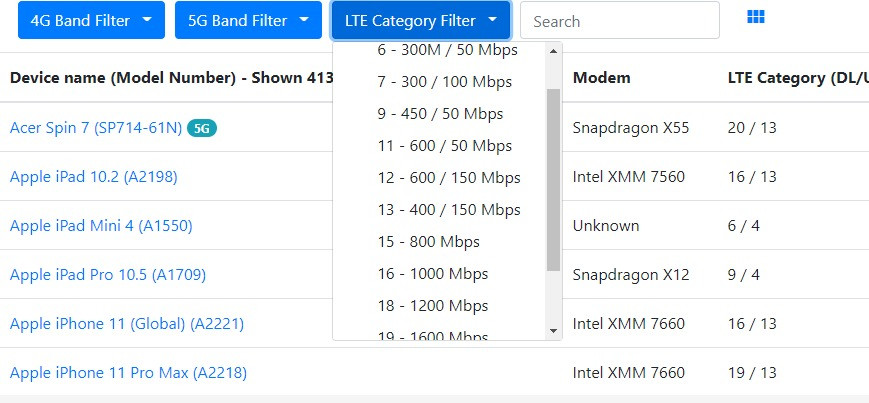This screenshot has width=869, height=403.
Task: Click the dropdown list scroll up arrow
Action: coord(553,51)
